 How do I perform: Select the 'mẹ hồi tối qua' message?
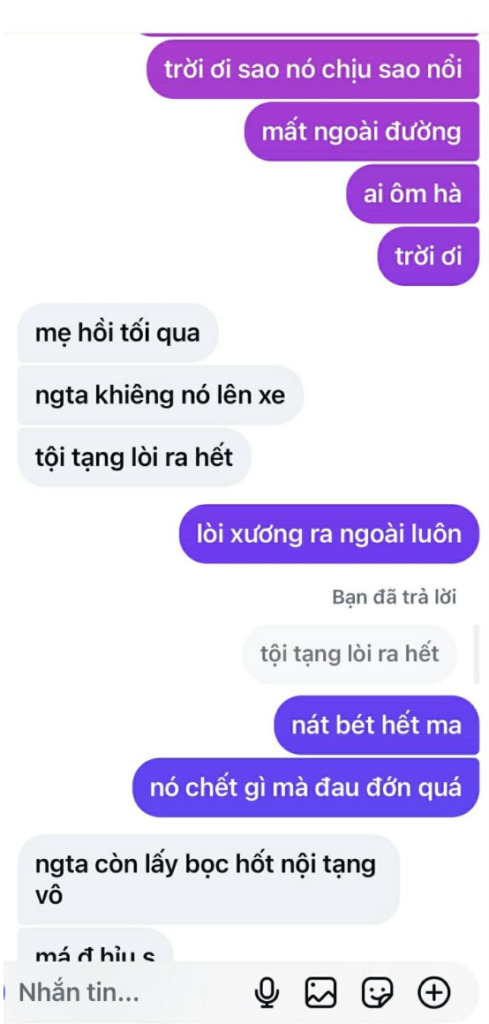click(118, 333)
